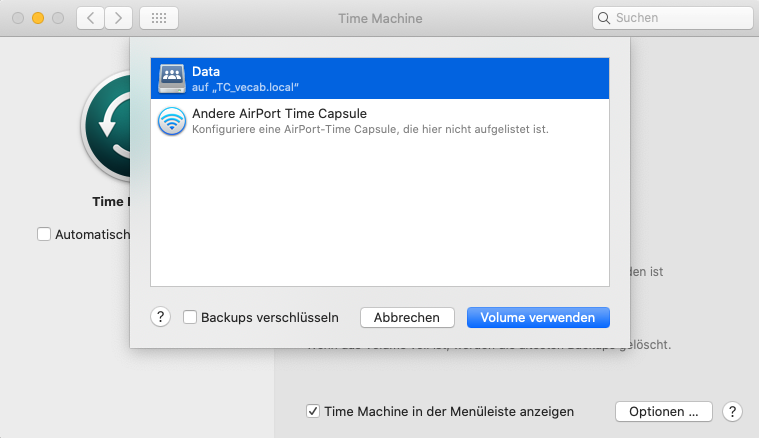The image size is (759, 438).
Task: Click the show all preferences grid icon
Action: pos(159,18)
